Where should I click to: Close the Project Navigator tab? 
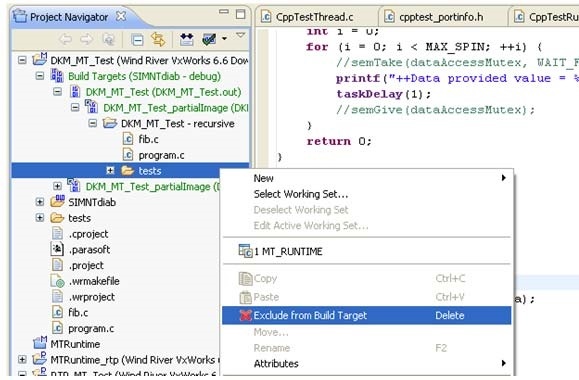[x=121, y=16]
